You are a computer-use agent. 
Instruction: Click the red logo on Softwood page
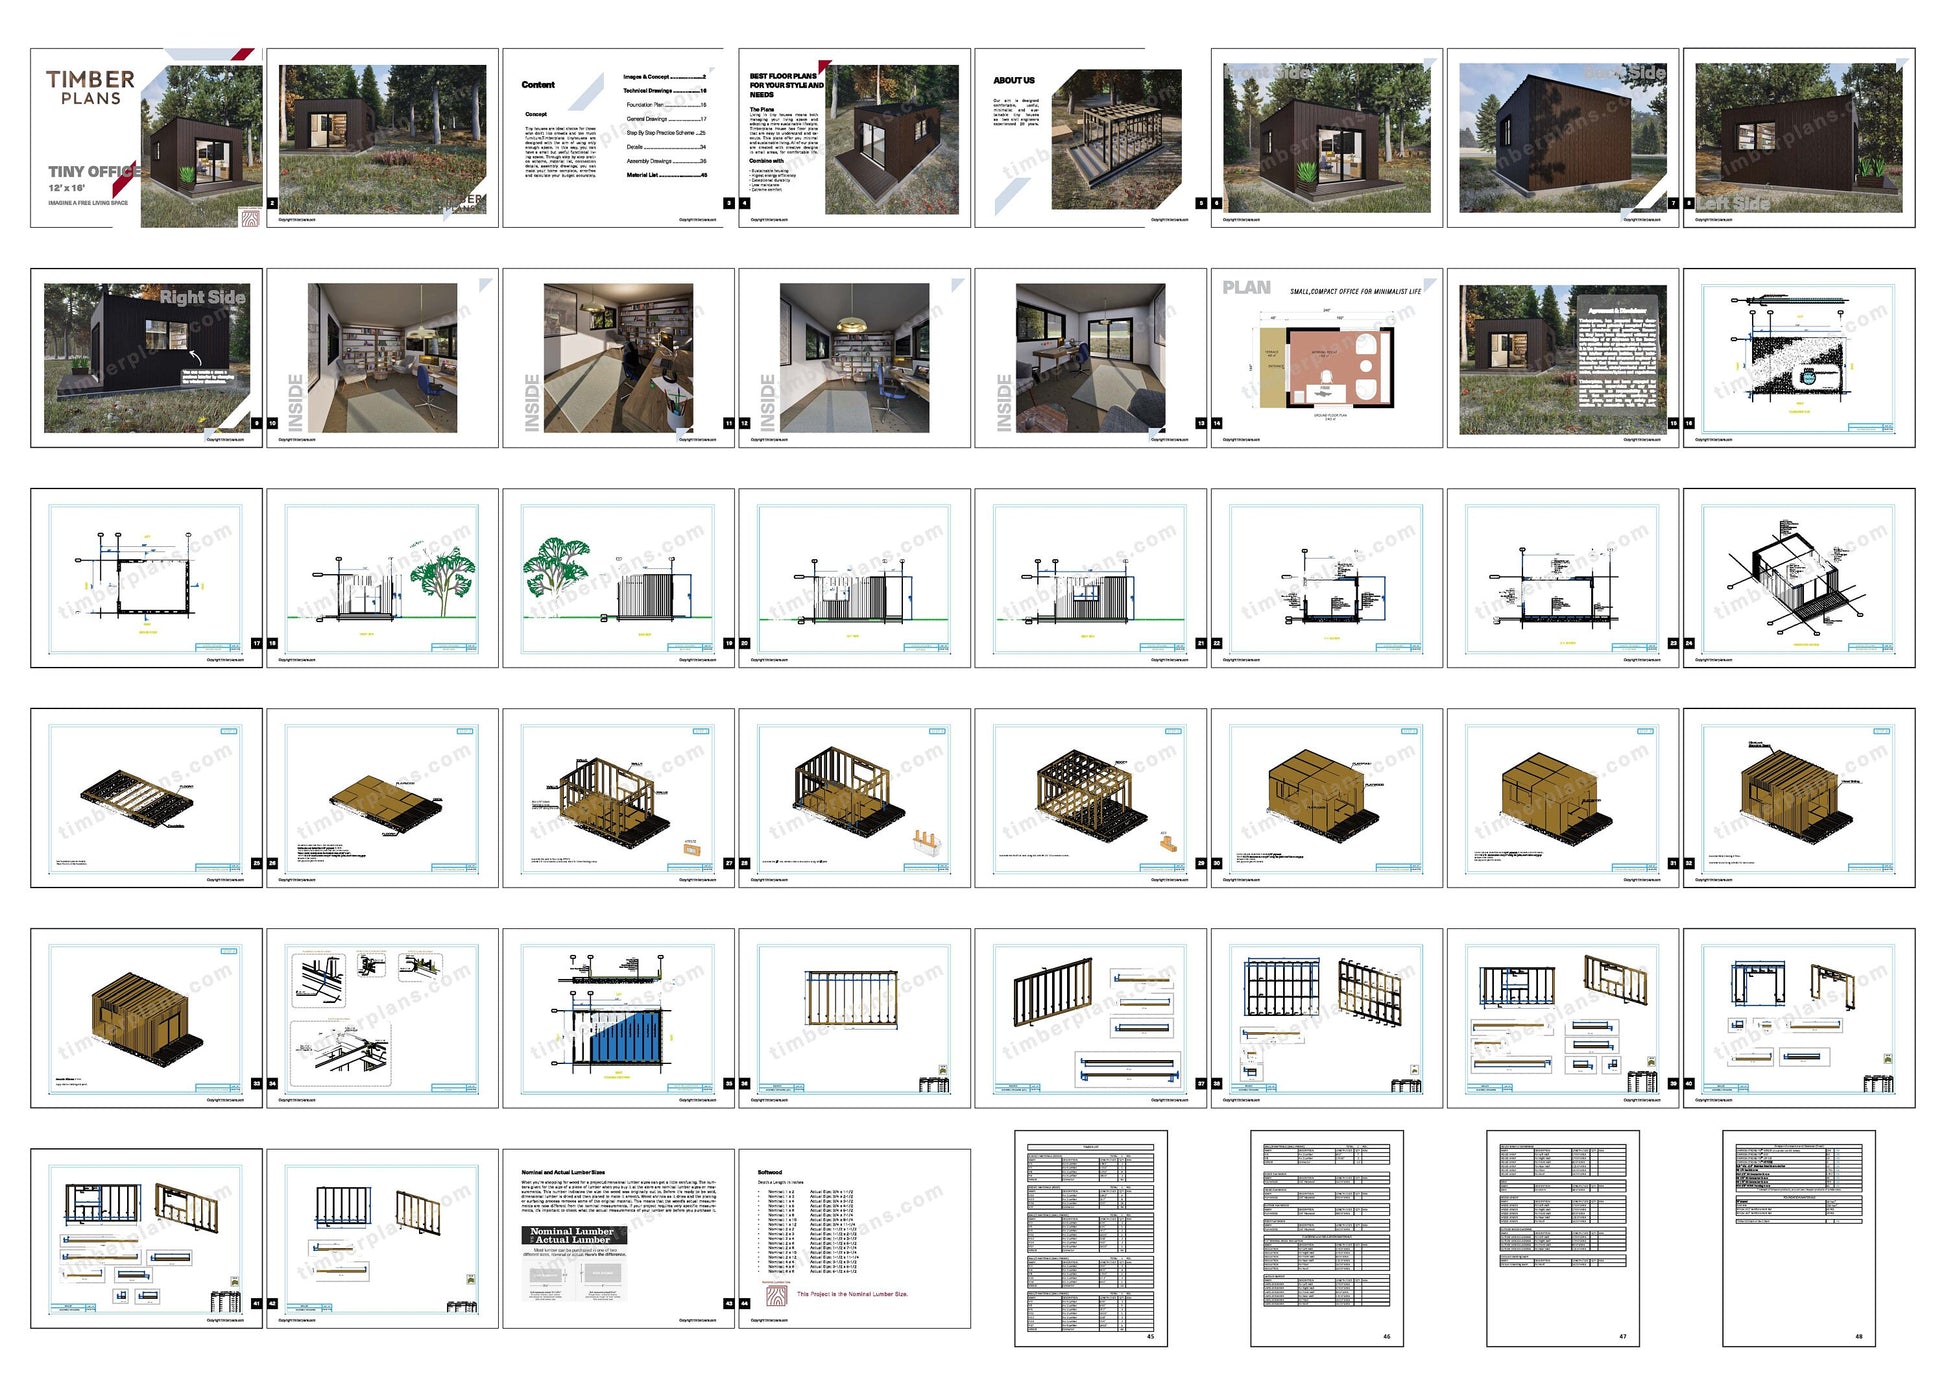(x=777, y=1296)
